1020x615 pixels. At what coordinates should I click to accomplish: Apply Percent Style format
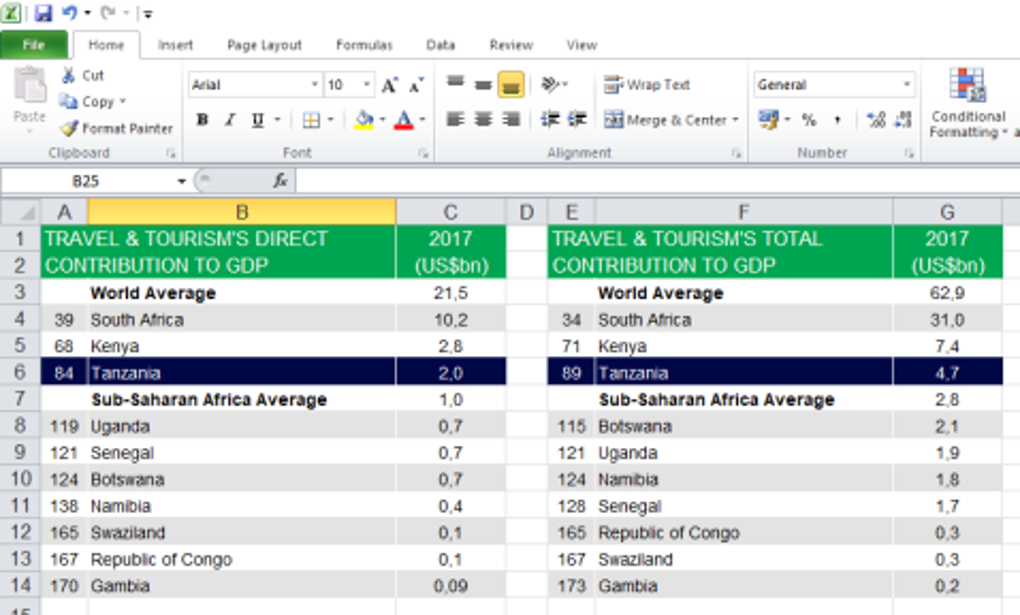tap(809, 120)
